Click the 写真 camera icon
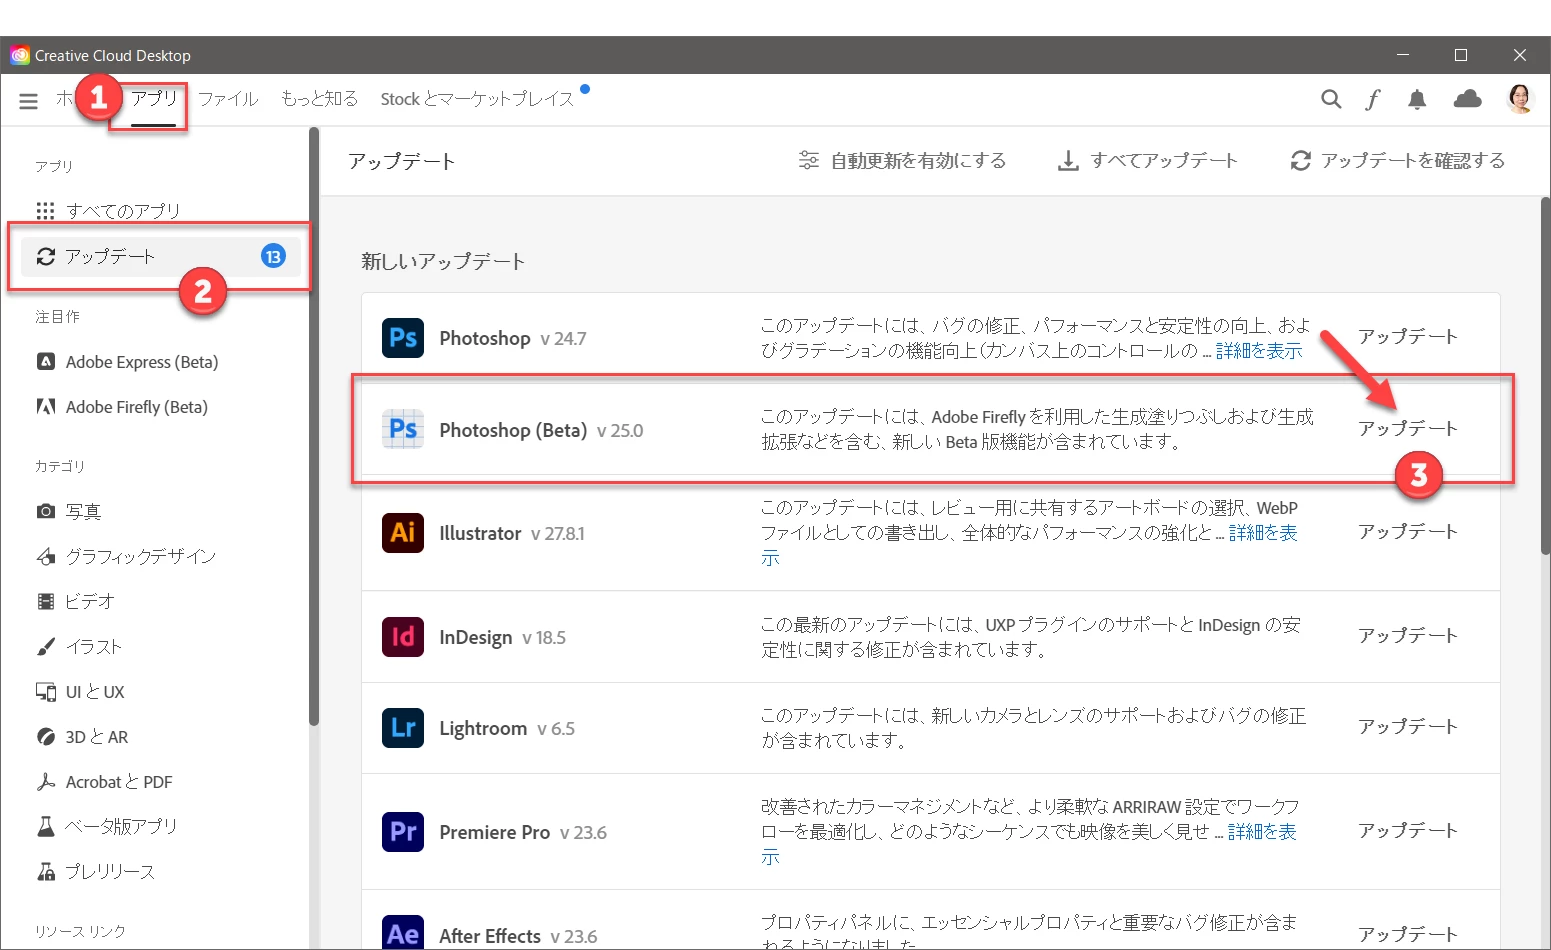1551x950 pixels. click(46, 511)
